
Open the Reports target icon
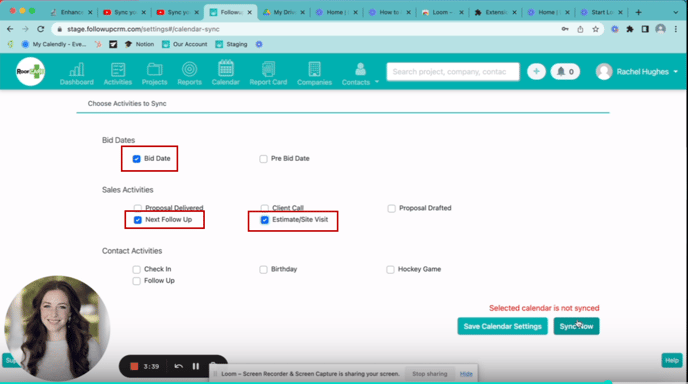click(x=190, y=69)
